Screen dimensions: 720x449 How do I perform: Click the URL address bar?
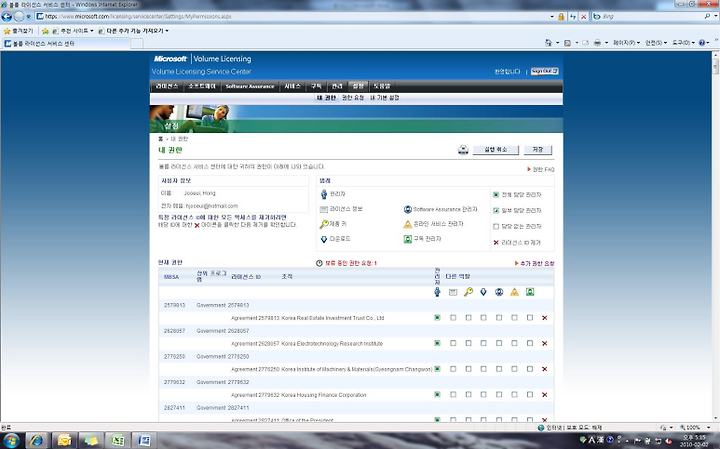[x=294, y=17]
